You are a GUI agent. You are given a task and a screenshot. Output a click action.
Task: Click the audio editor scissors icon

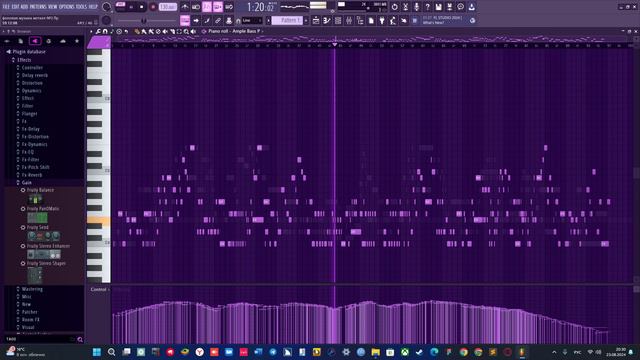pos(405,7)
